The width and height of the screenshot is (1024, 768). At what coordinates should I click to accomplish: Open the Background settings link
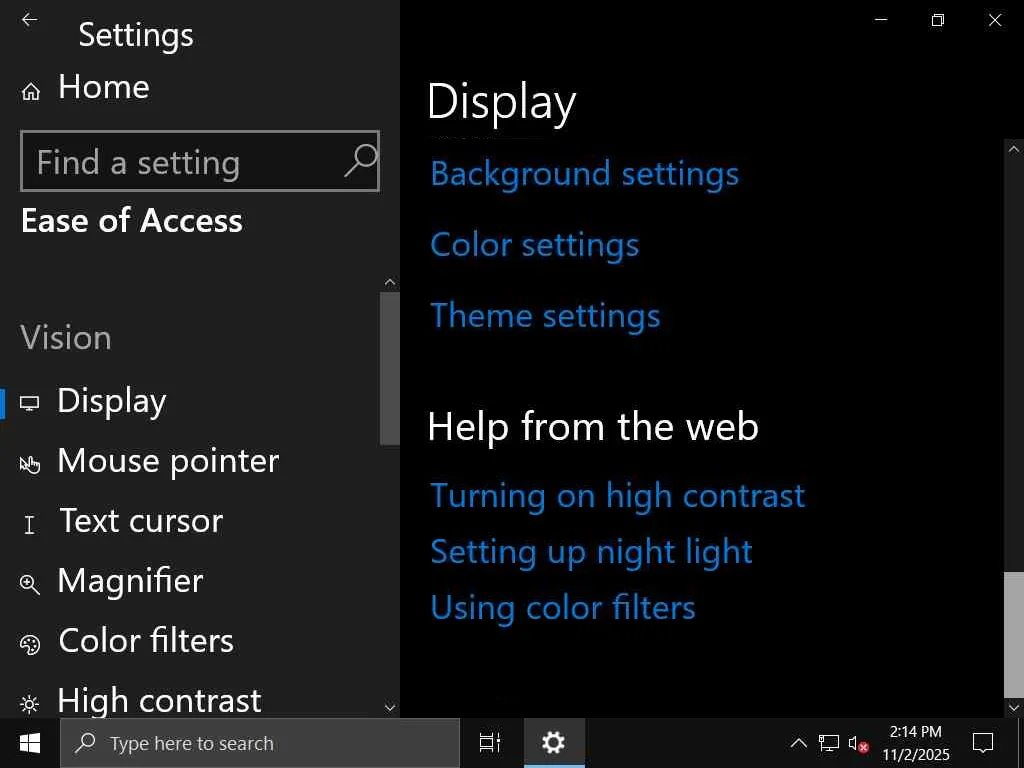point(584,174)
